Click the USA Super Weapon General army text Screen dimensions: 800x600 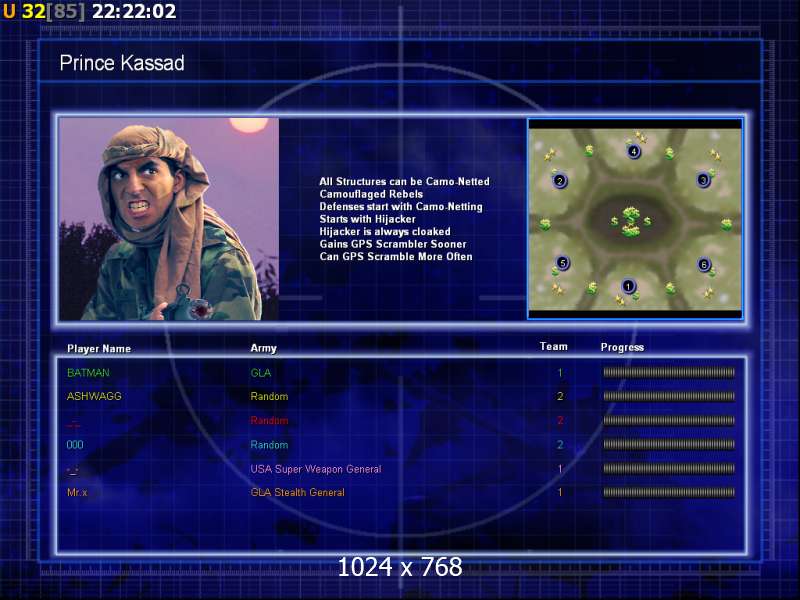316,469
